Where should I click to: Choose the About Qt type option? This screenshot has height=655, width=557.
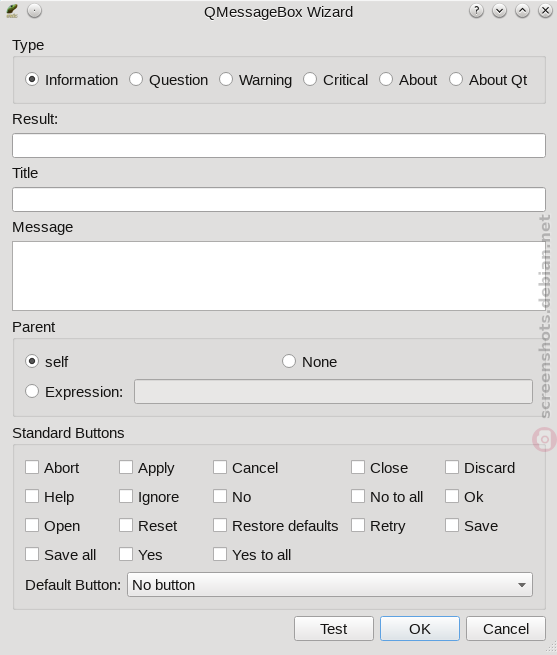488,79
